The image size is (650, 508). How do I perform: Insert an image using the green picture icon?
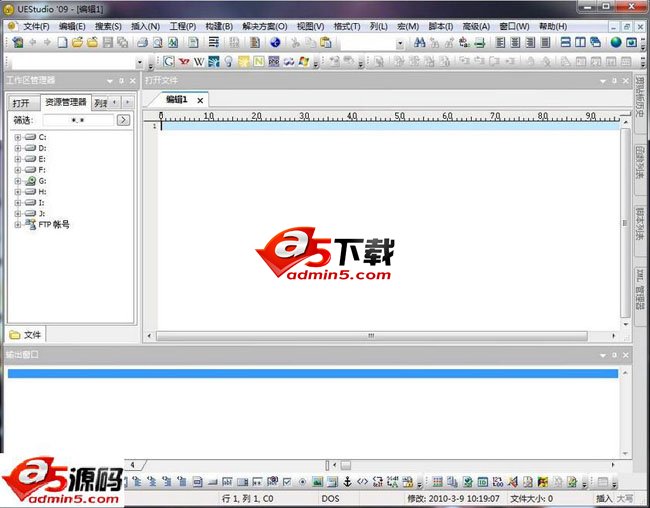pyautogui.click(x=317, y=482)
